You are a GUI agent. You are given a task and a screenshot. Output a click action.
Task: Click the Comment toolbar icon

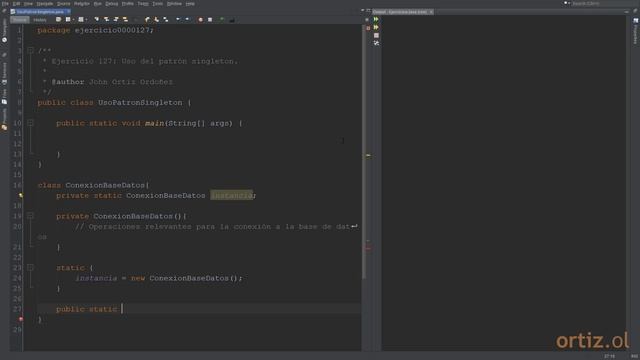point(222,19)
